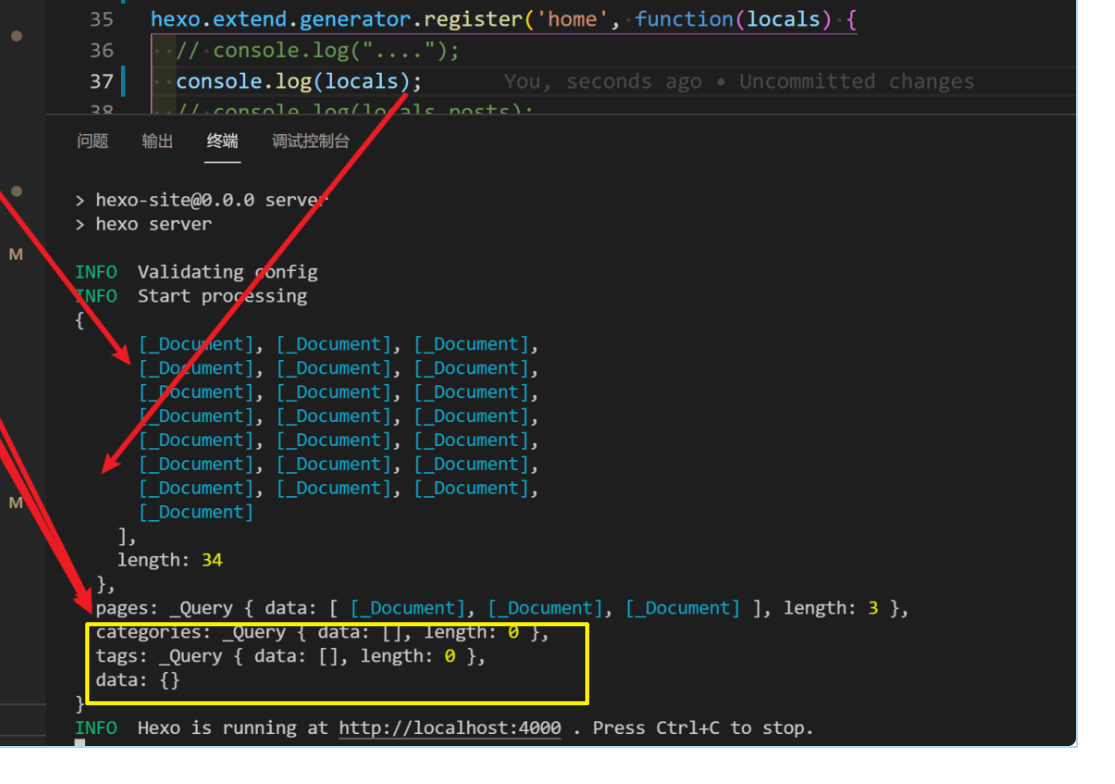
Task: Click the 'Start processing' log line
Action: pyautogui.click(x=223, y=296)
